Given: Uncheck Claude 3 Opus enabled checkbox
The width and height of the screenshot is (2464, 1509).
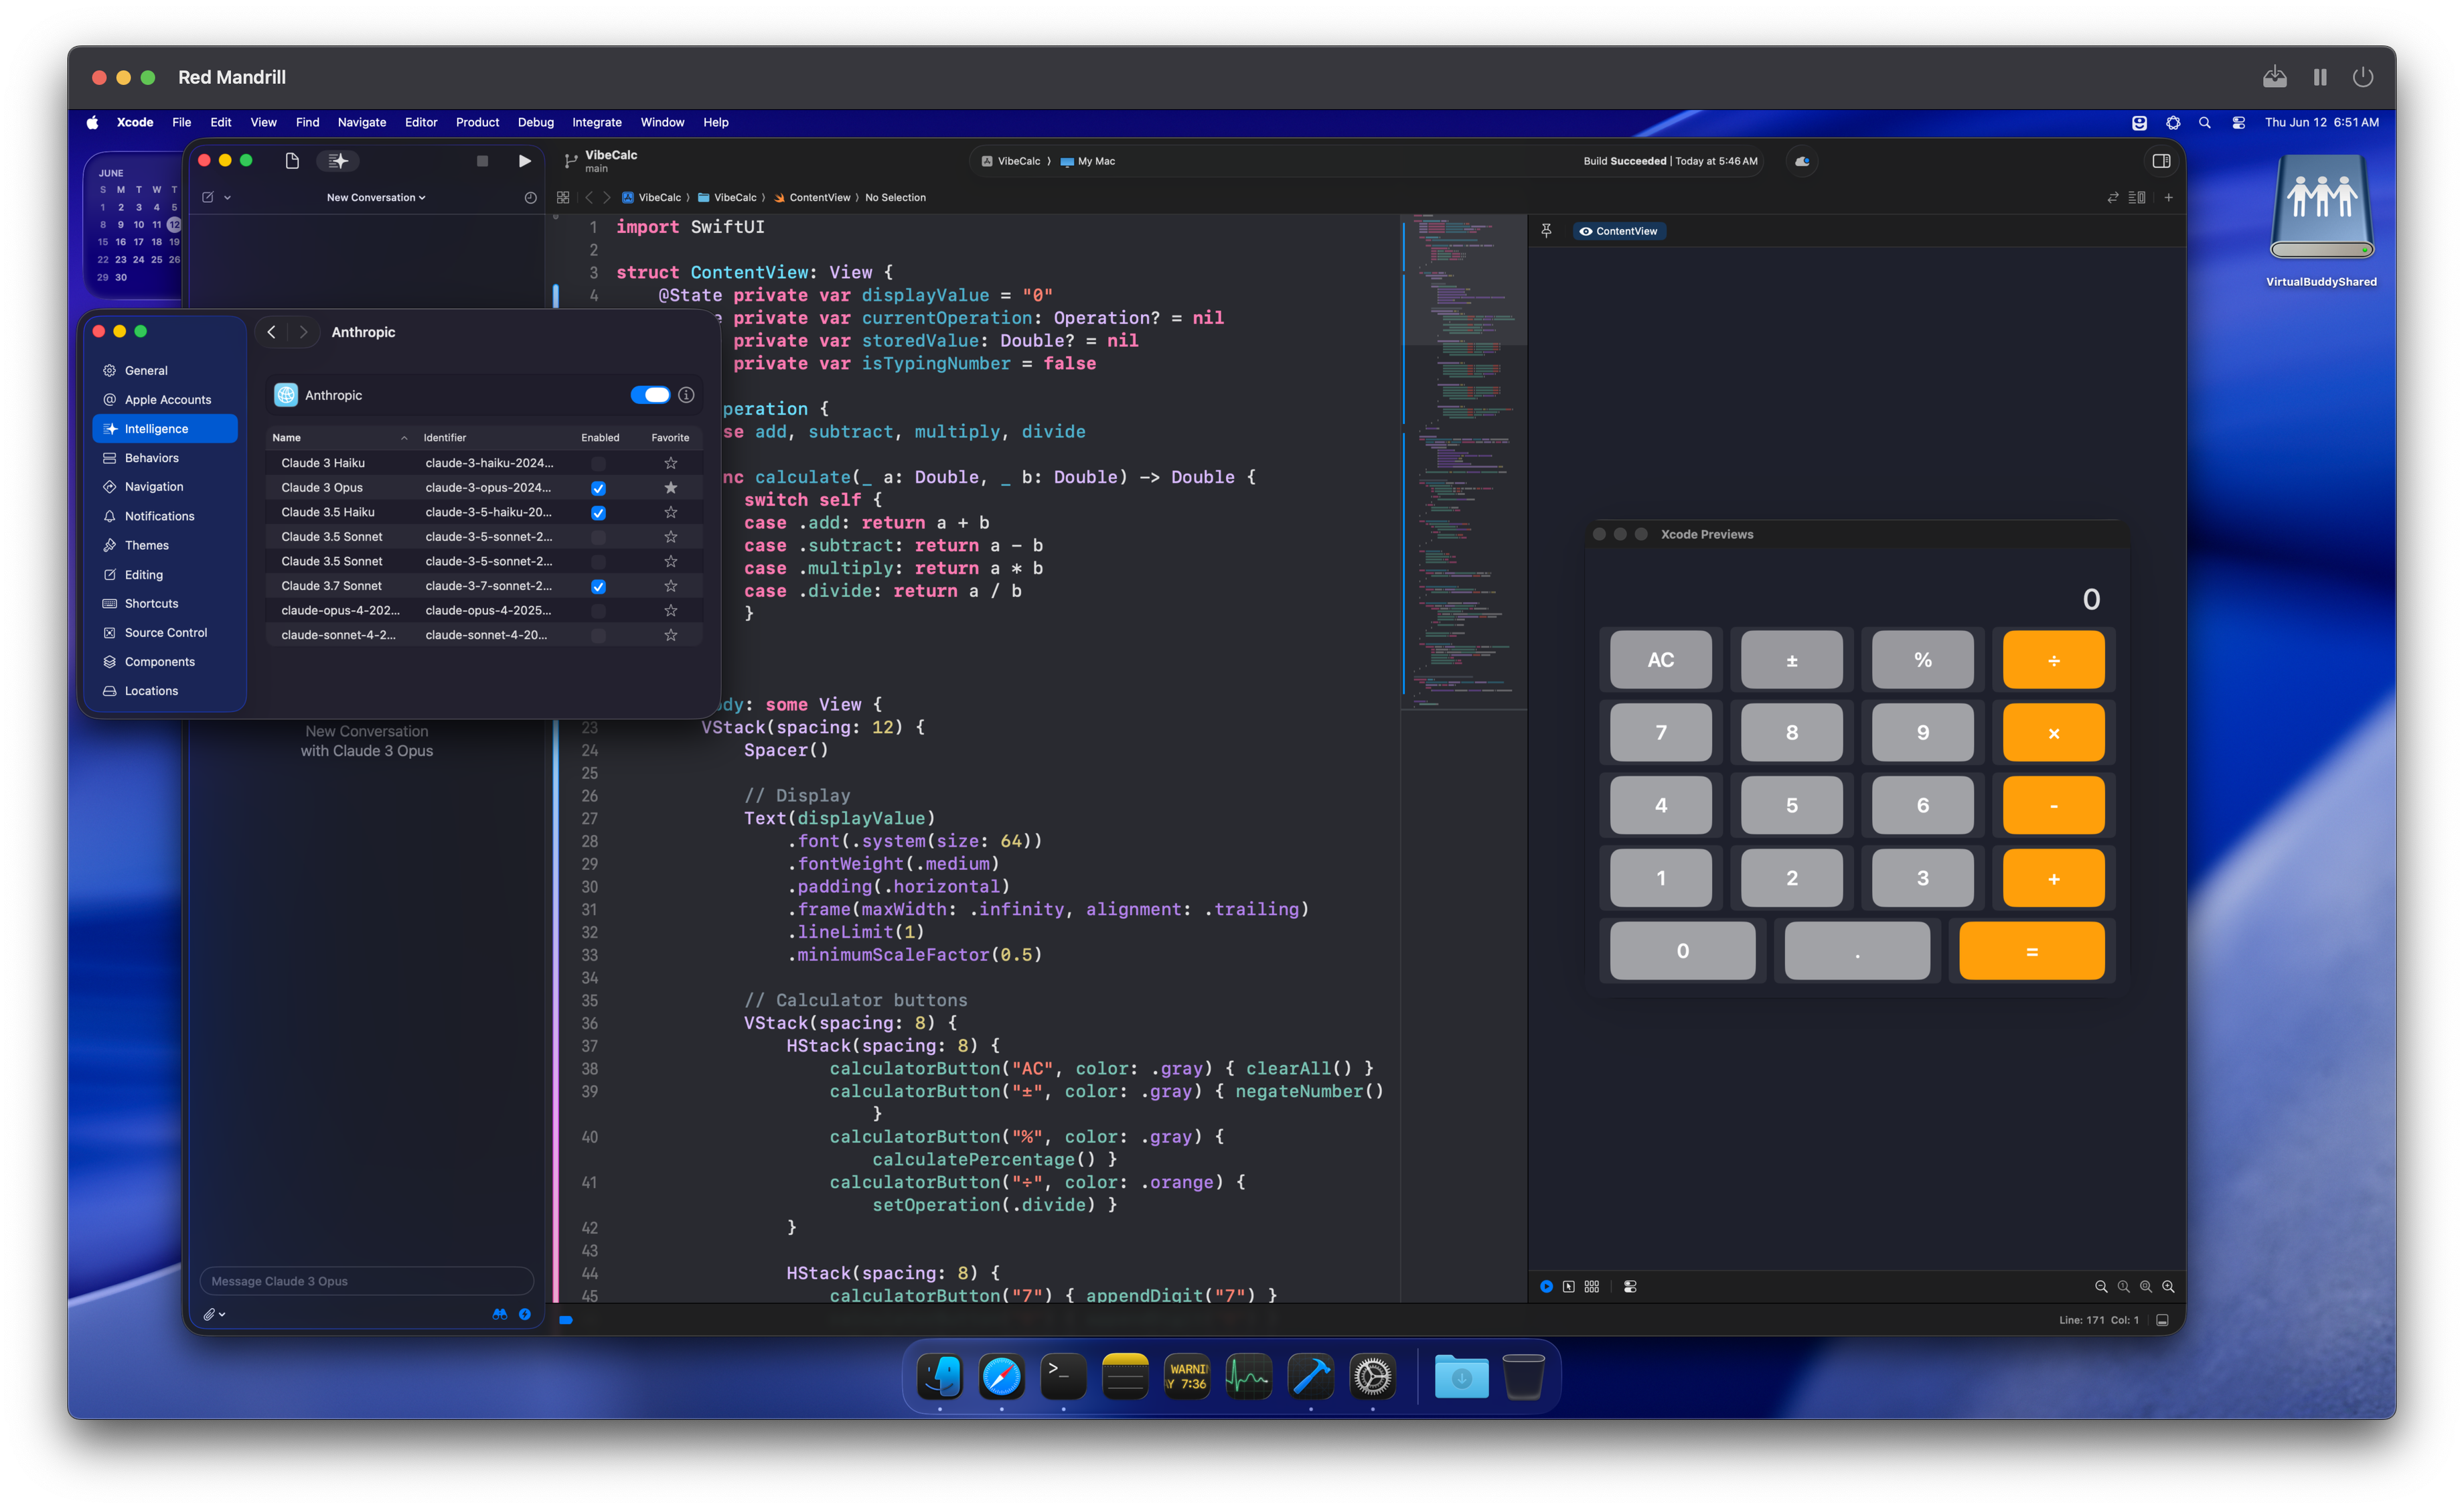Looking at the screenshot, I should tap(598, 488).
